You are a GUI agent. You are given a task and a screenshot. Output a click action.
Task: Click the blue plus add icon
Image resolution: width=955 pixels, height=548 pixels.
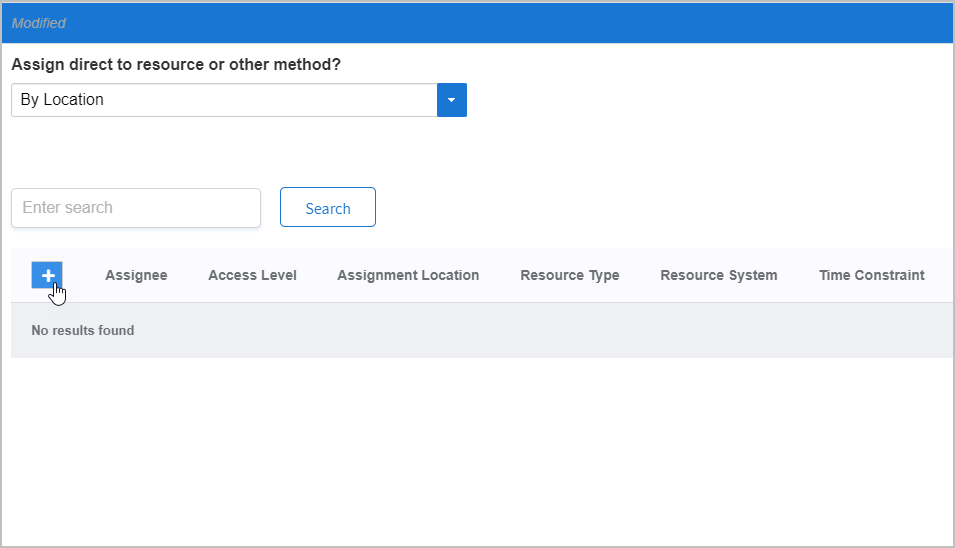point(47,275)
